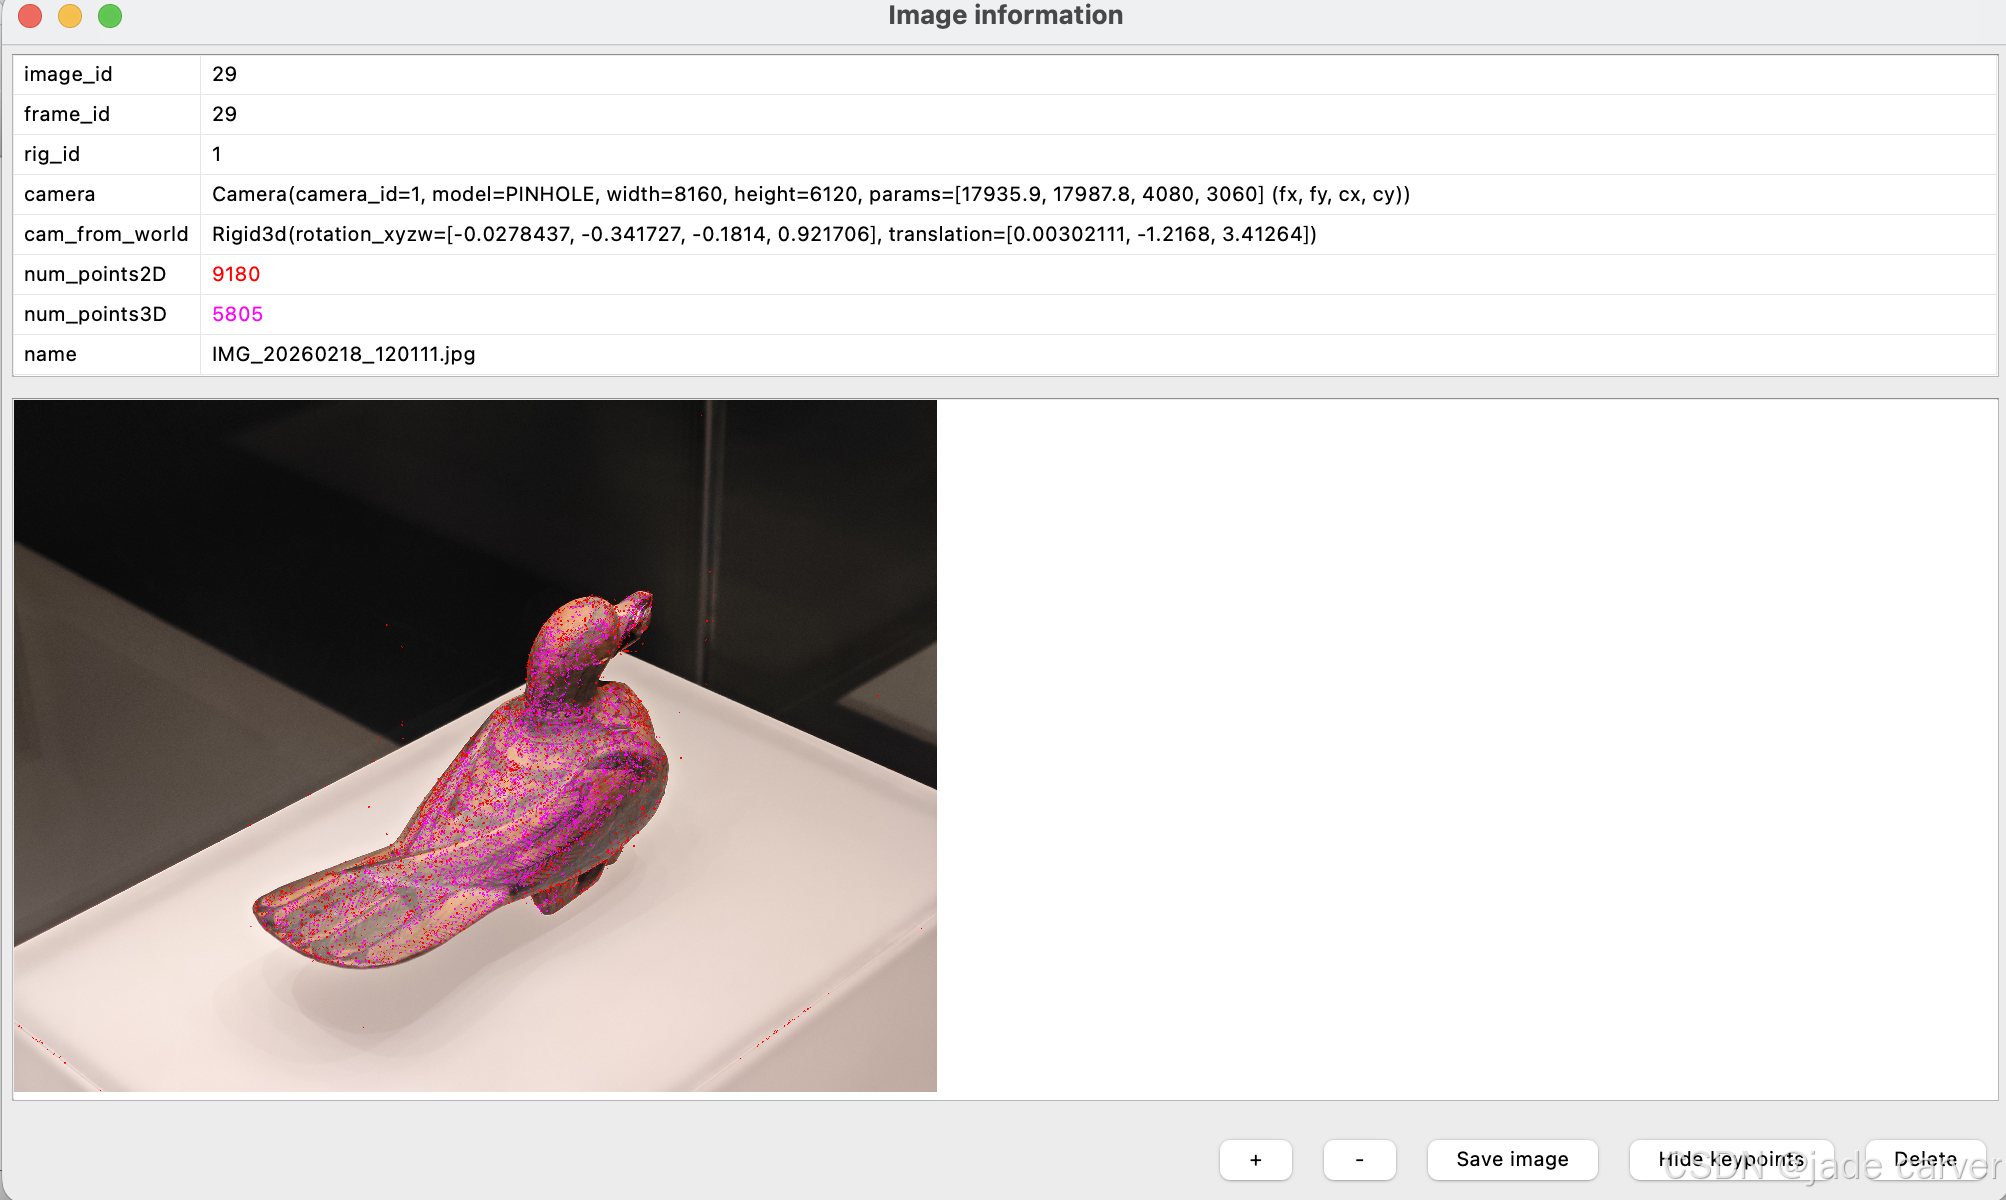Click the rig_id value 1
Screen dimensions: 2006x1200
tap(217, 154)
